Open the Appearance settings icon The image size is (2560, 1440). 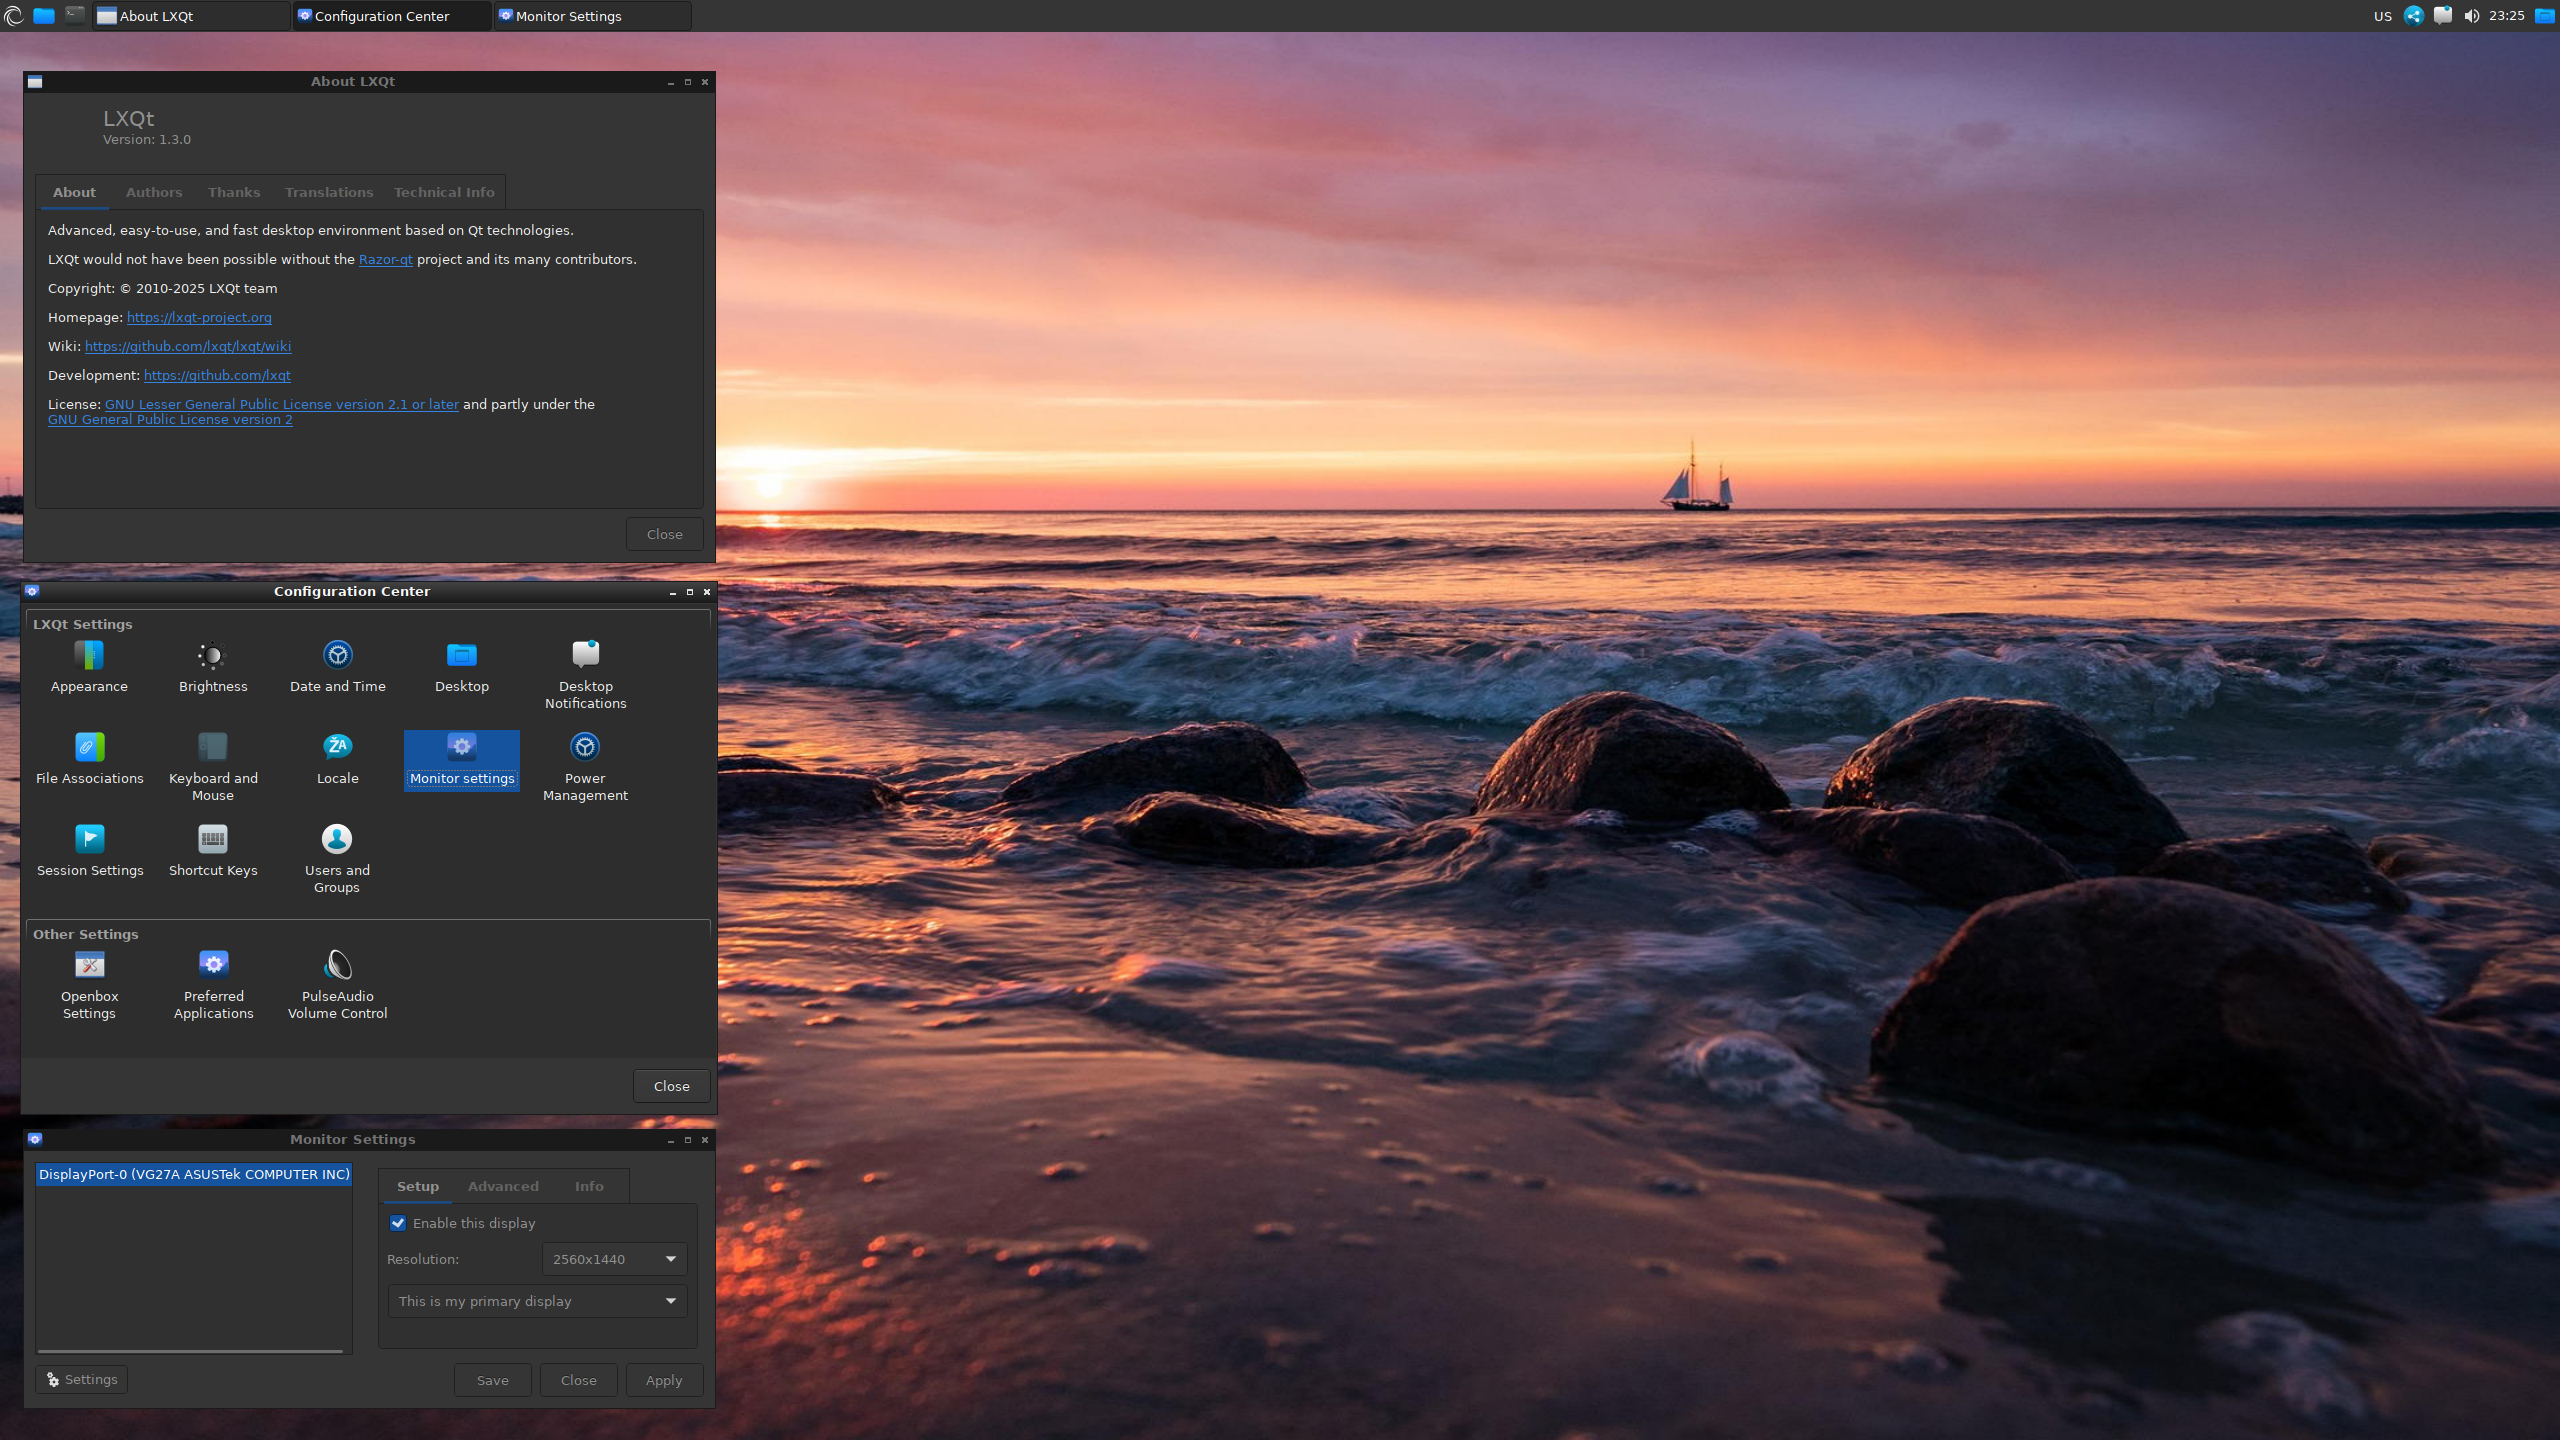pos(89,656)
